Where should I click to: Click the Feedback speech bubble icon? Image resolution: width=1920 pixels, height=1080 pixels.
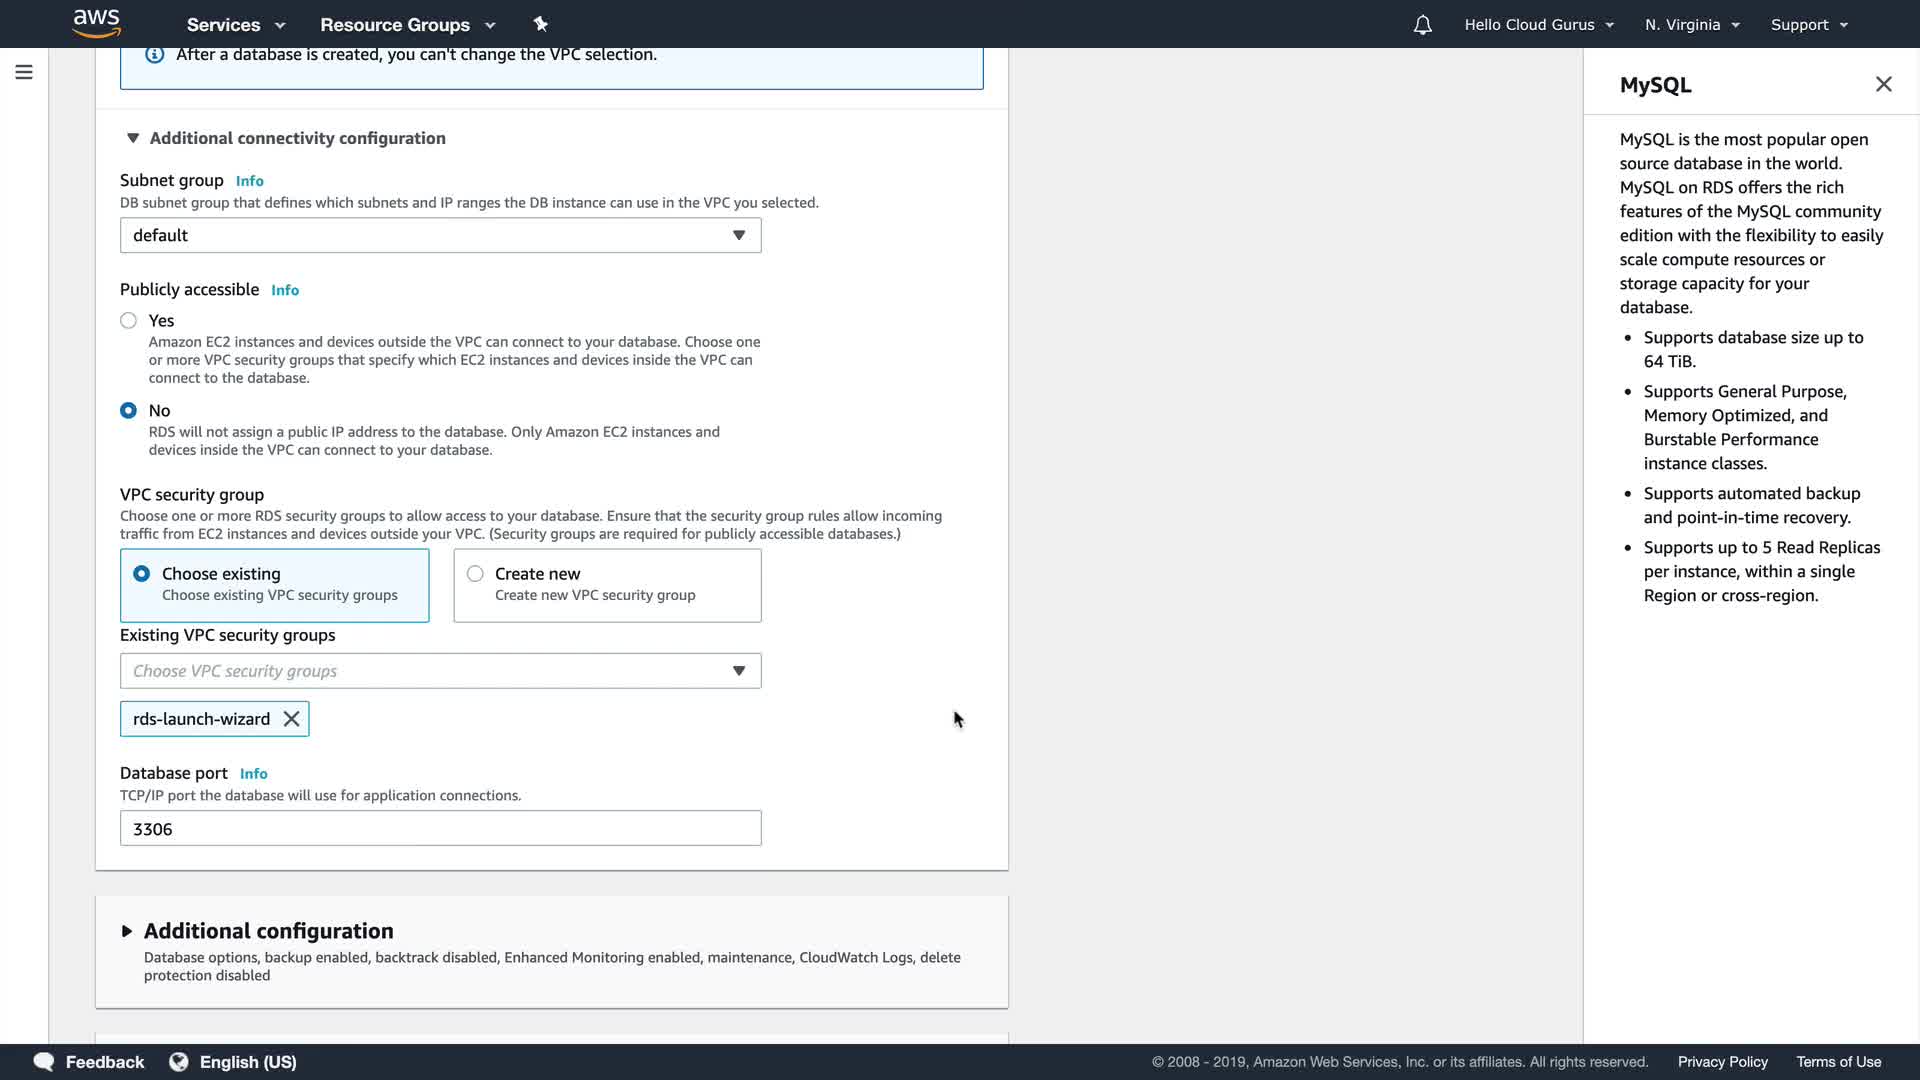coord(44,1062)
